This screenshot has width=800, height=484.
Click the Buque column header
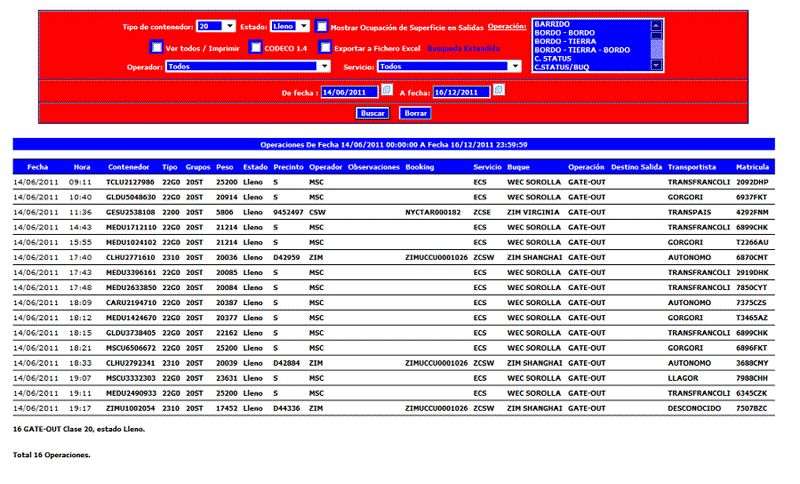(x=518, y=167)
